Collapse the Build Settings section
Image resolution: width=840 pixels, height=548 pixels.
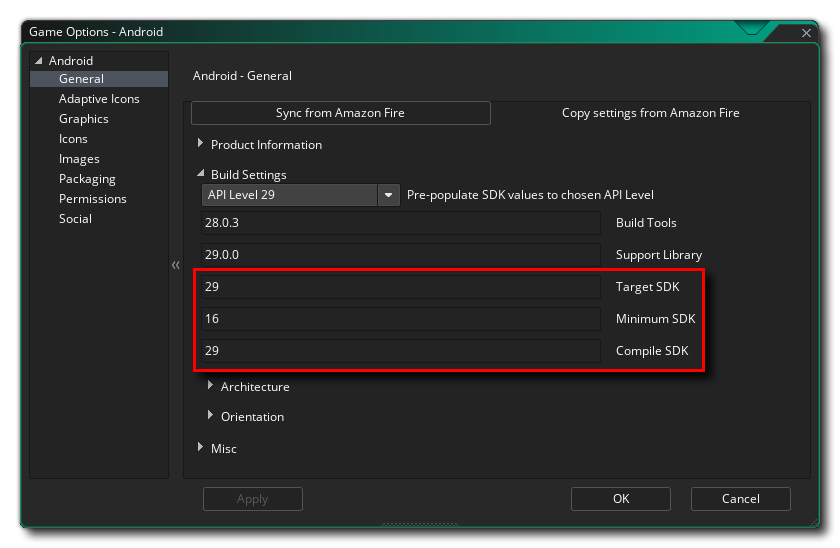pyautogui.click(x=201, y=174)
